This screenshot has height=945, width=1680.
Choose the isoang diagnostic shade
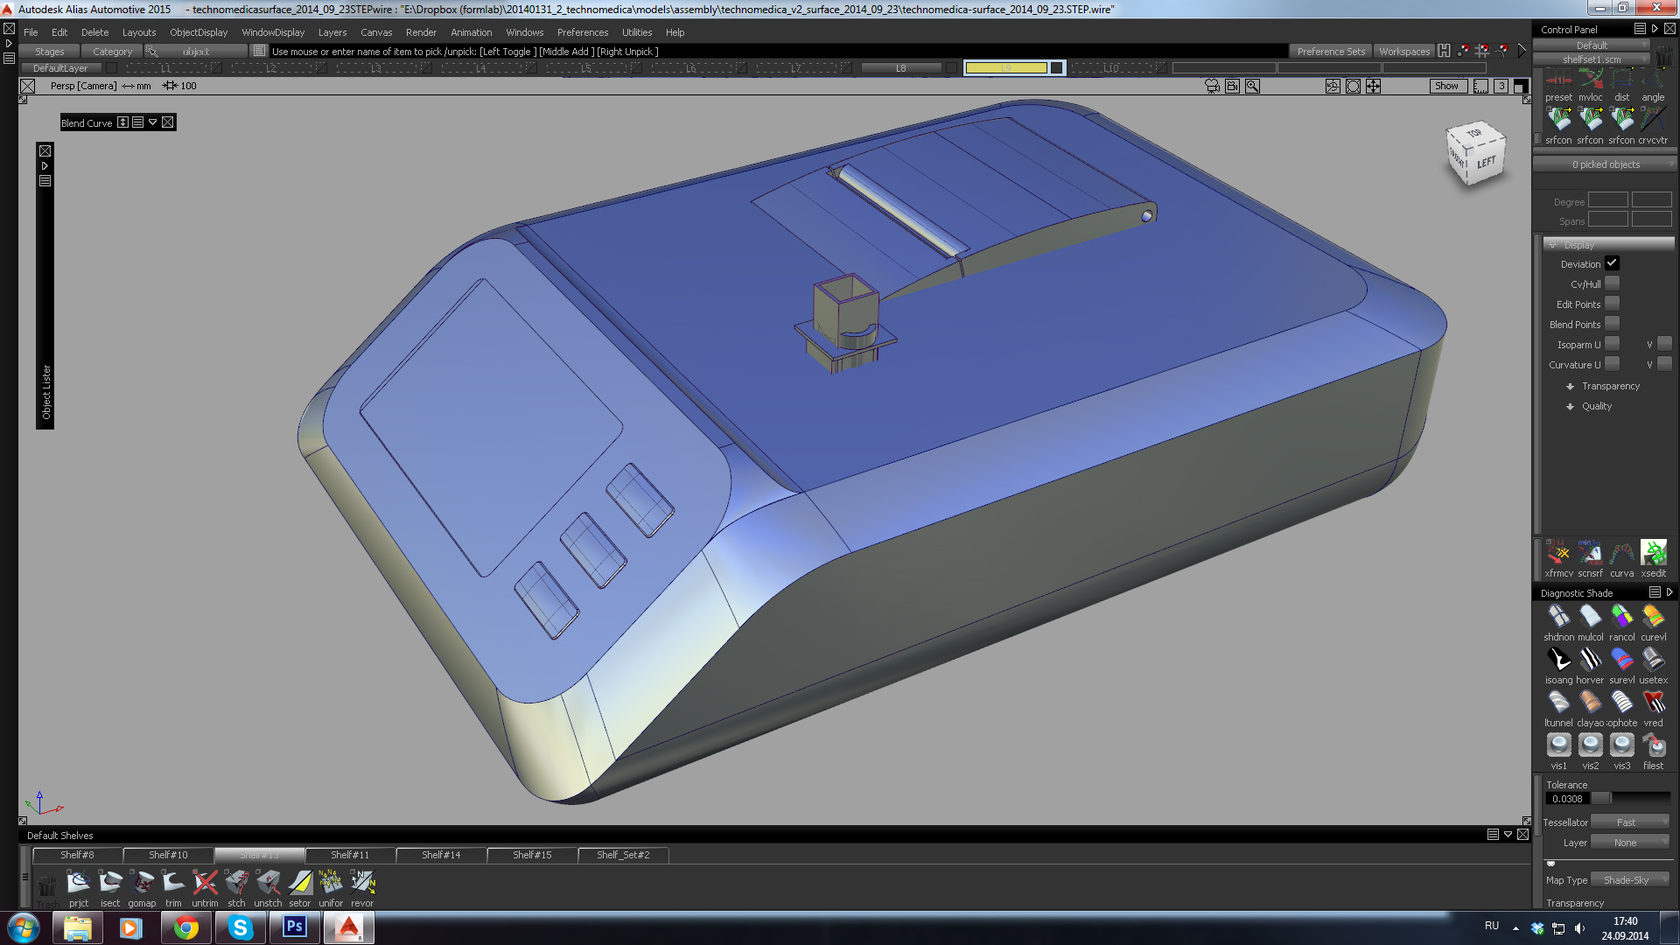pos(1558,660)
